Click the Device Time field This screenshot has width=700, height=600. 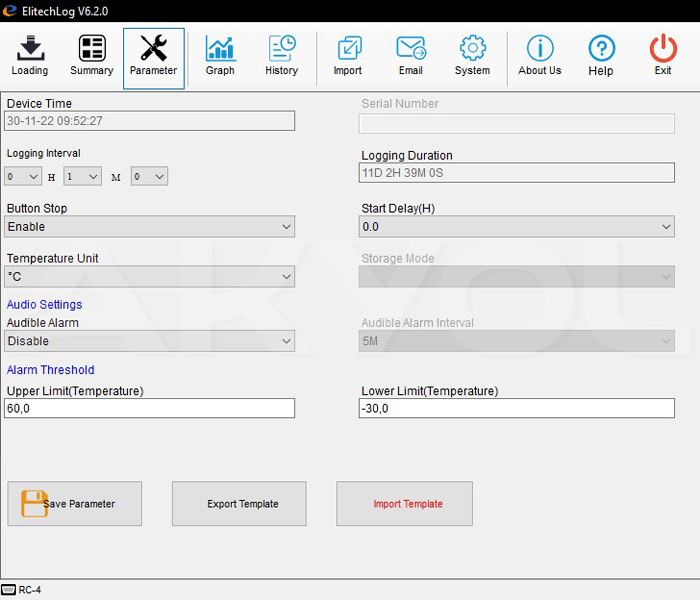pos(150,121)
